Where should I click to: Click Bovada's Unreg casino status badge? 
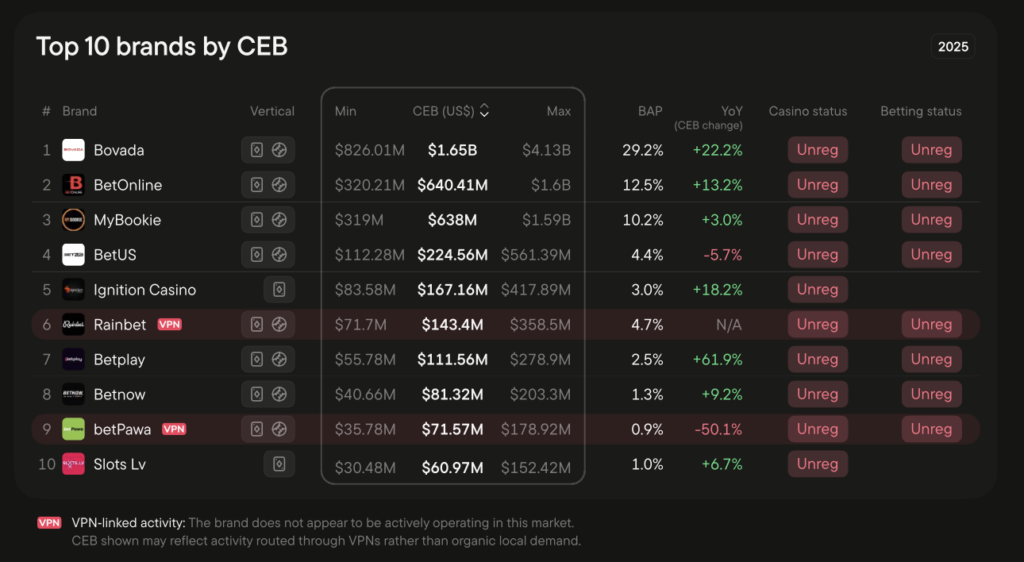(x=817, y=150)
